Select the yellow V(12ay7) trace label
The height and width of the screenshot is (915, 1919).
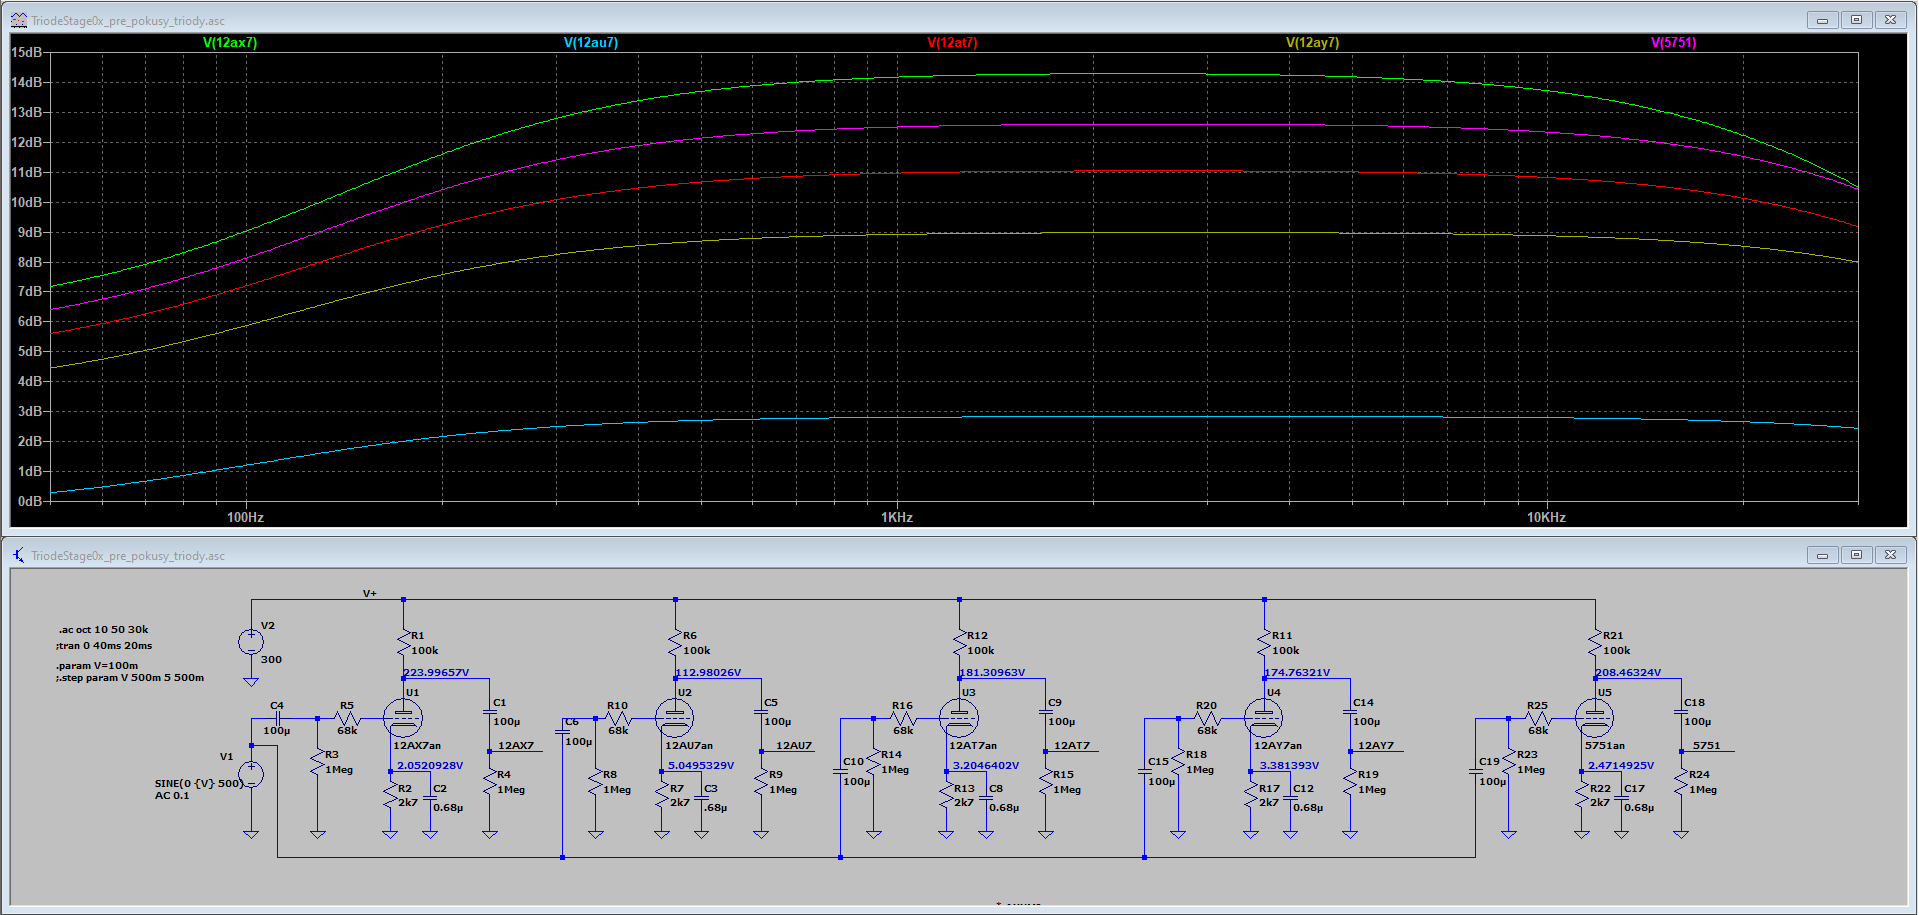tap(1313, 42)
